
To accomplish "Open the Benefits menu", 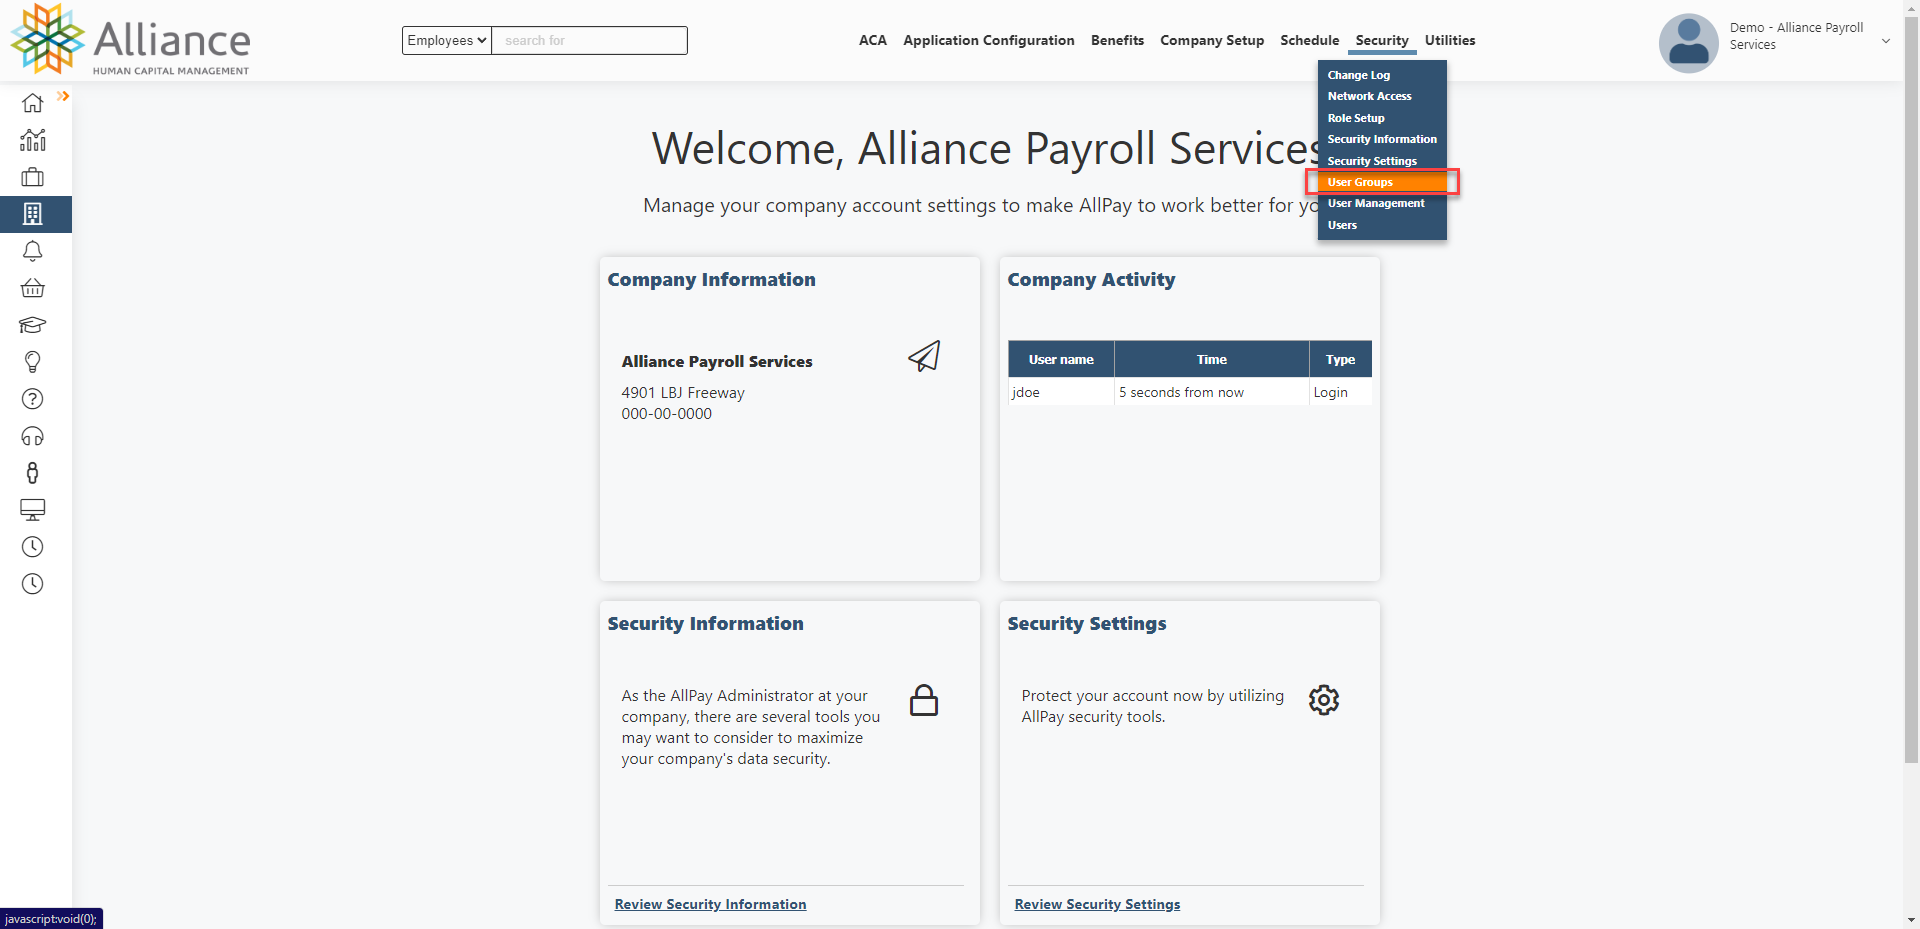I will (x=1117, y=40).
